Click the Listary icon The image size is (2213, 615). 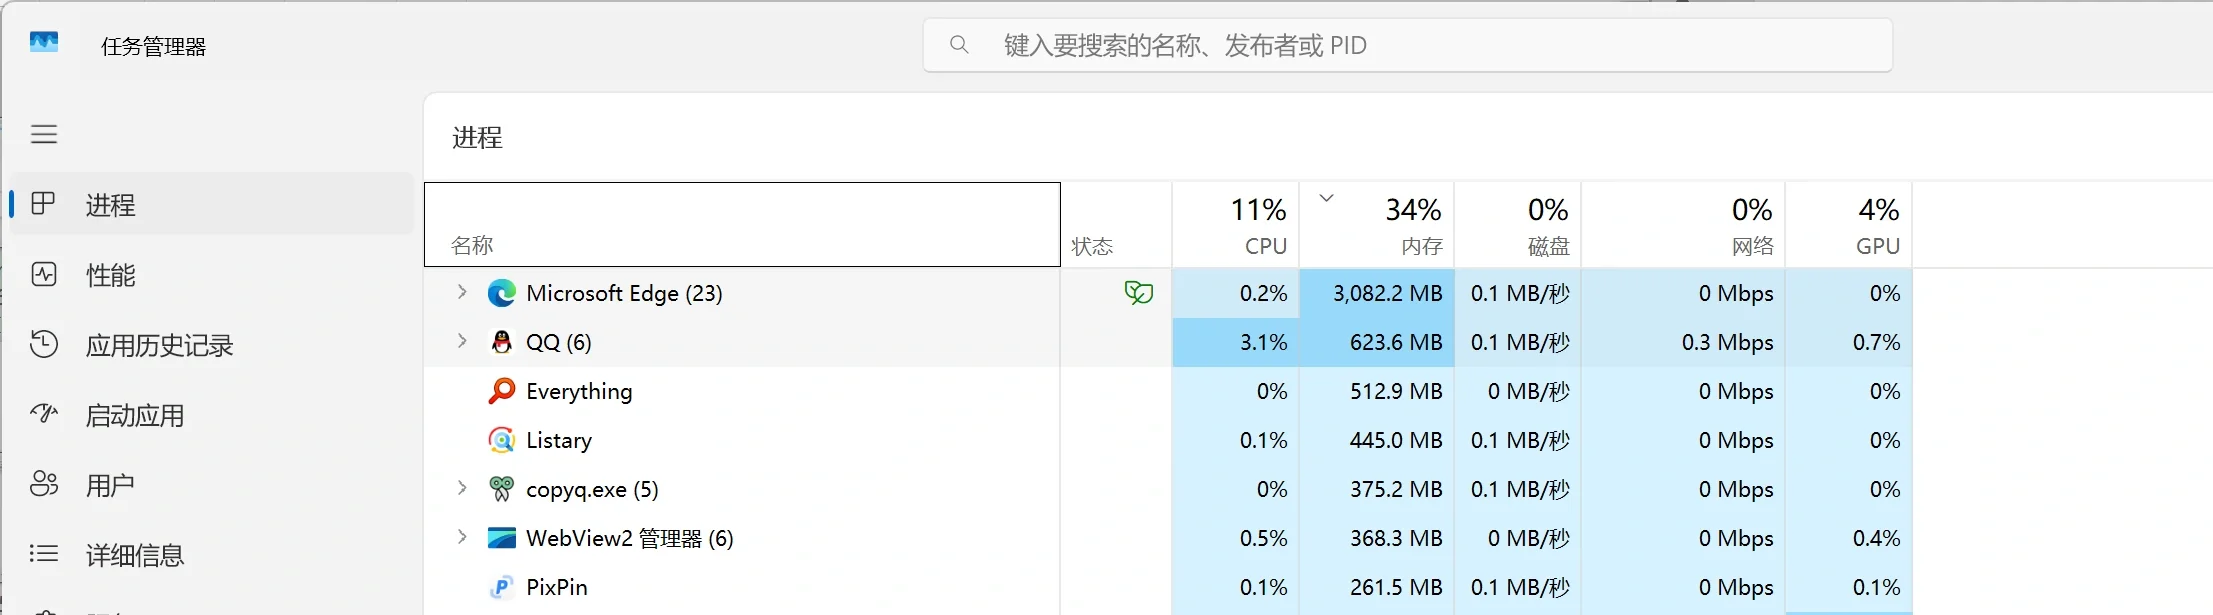pyautogui.click(x=501, y=440)
